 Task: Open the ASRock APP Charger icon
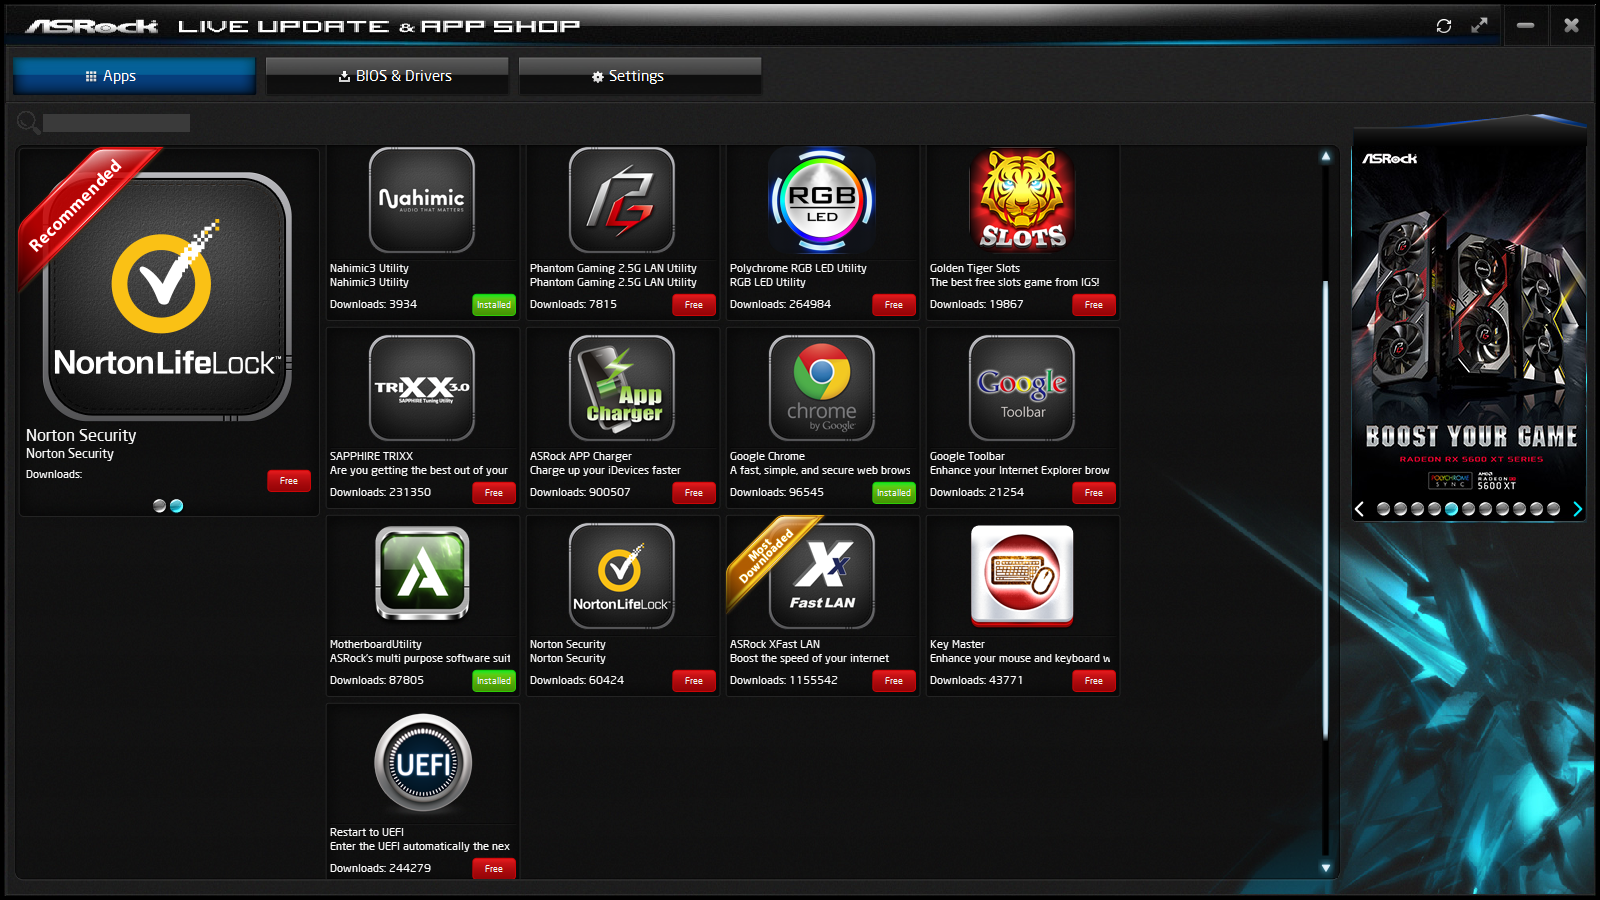(622, 388)
